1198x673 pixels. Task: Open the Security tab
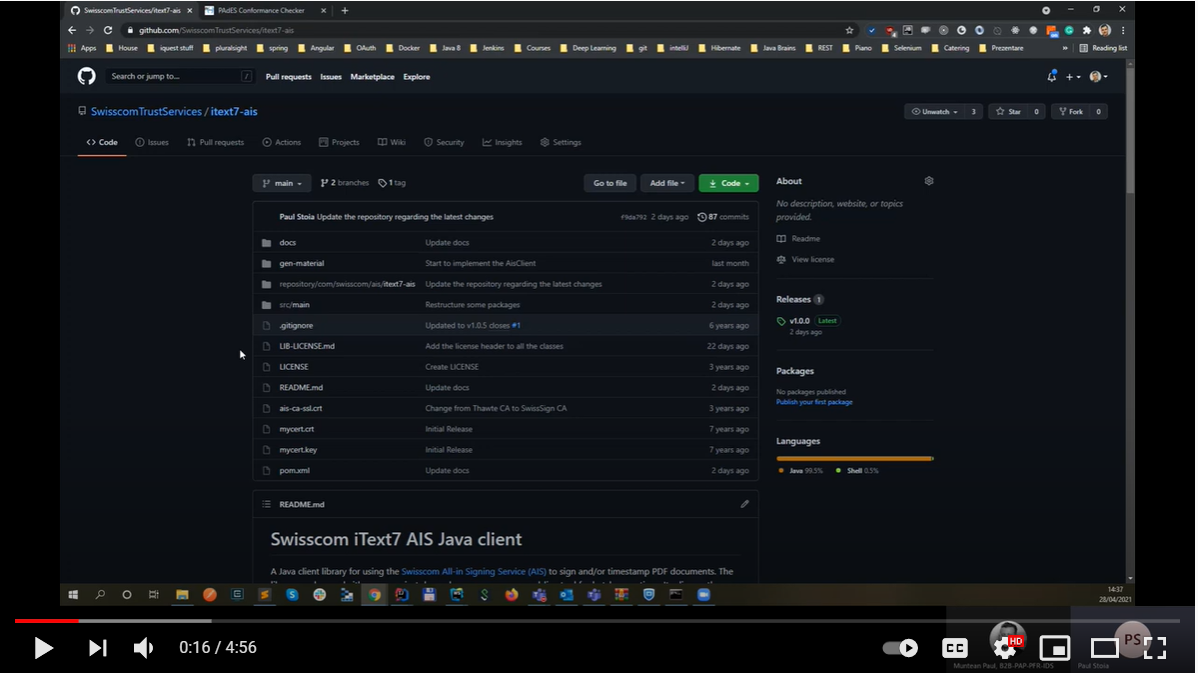pos(444,142)
